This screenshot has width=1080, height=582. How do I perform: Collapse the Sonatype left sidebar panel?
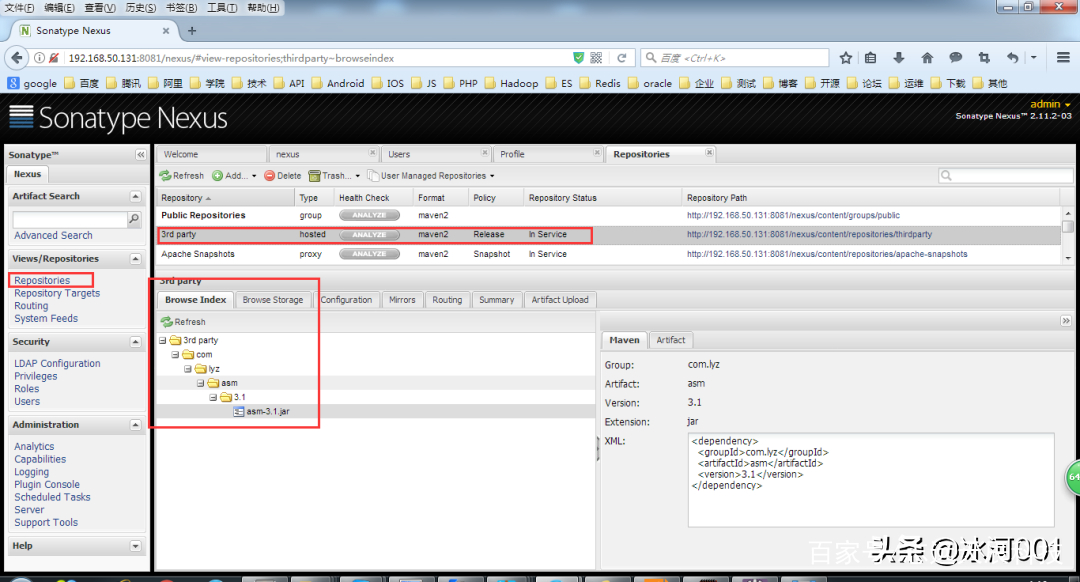coord(141,155)
